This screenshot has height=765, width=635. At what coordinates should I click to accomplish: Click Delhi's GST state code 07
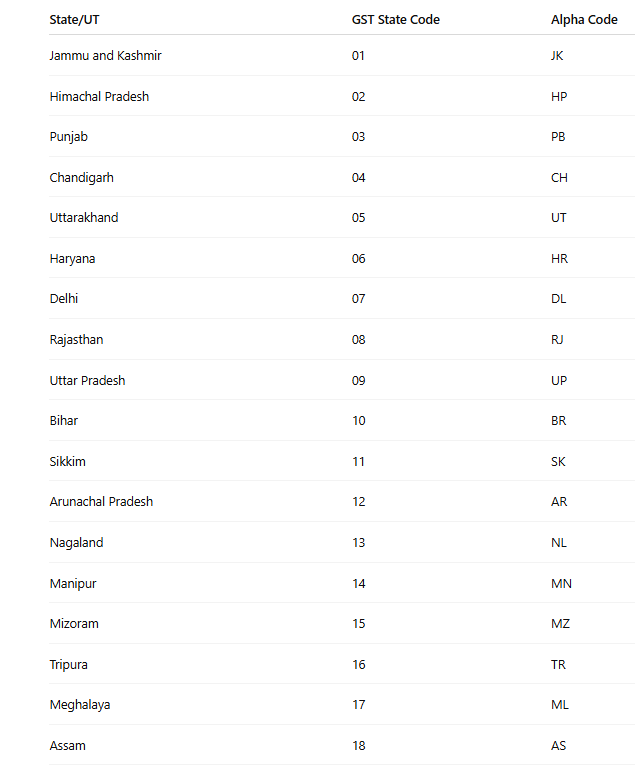pyautogui.click(x=358, y=299)
